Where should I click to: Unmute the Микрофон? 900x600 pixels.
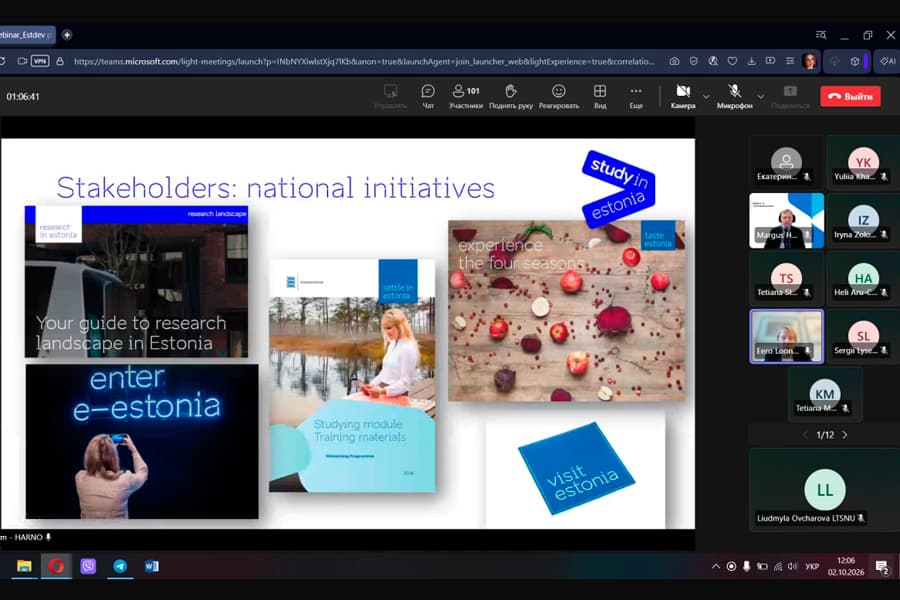(734, 96)
